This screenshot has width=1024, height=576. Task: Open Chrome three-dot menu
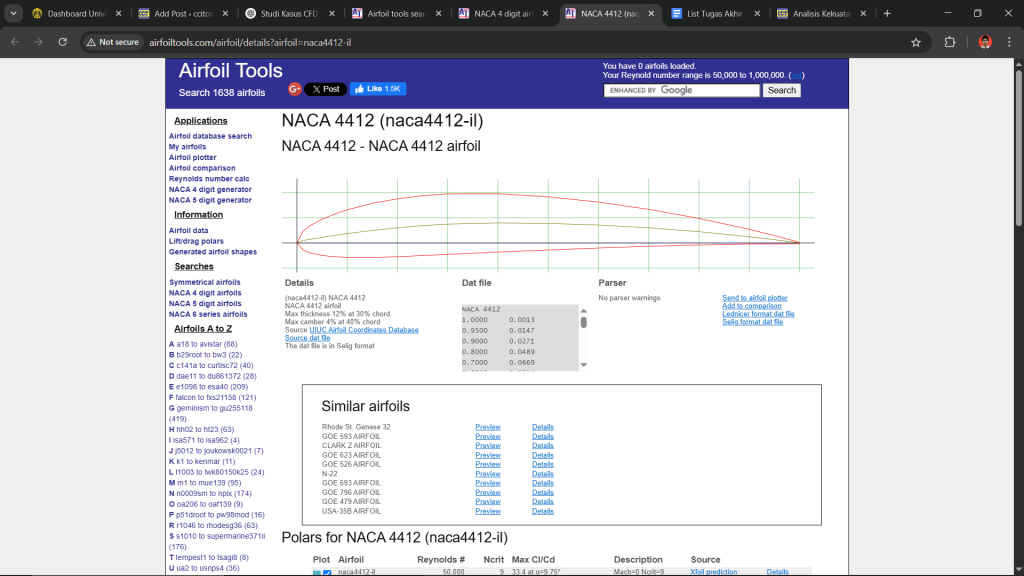click(x=1009, y=42)
